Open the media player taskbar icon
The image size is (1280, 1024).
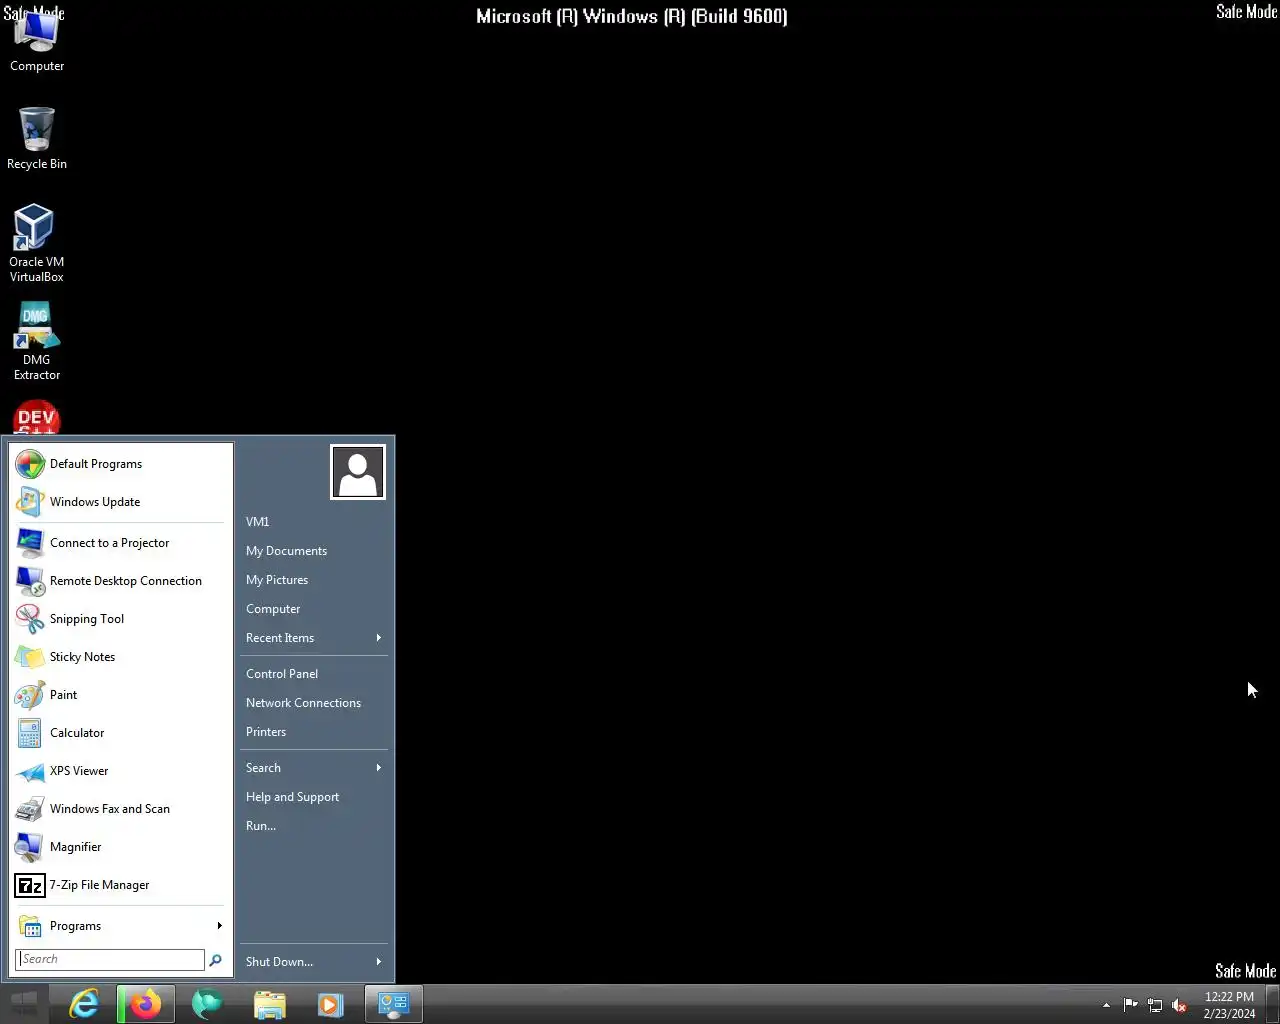[x=331, y=1004]
